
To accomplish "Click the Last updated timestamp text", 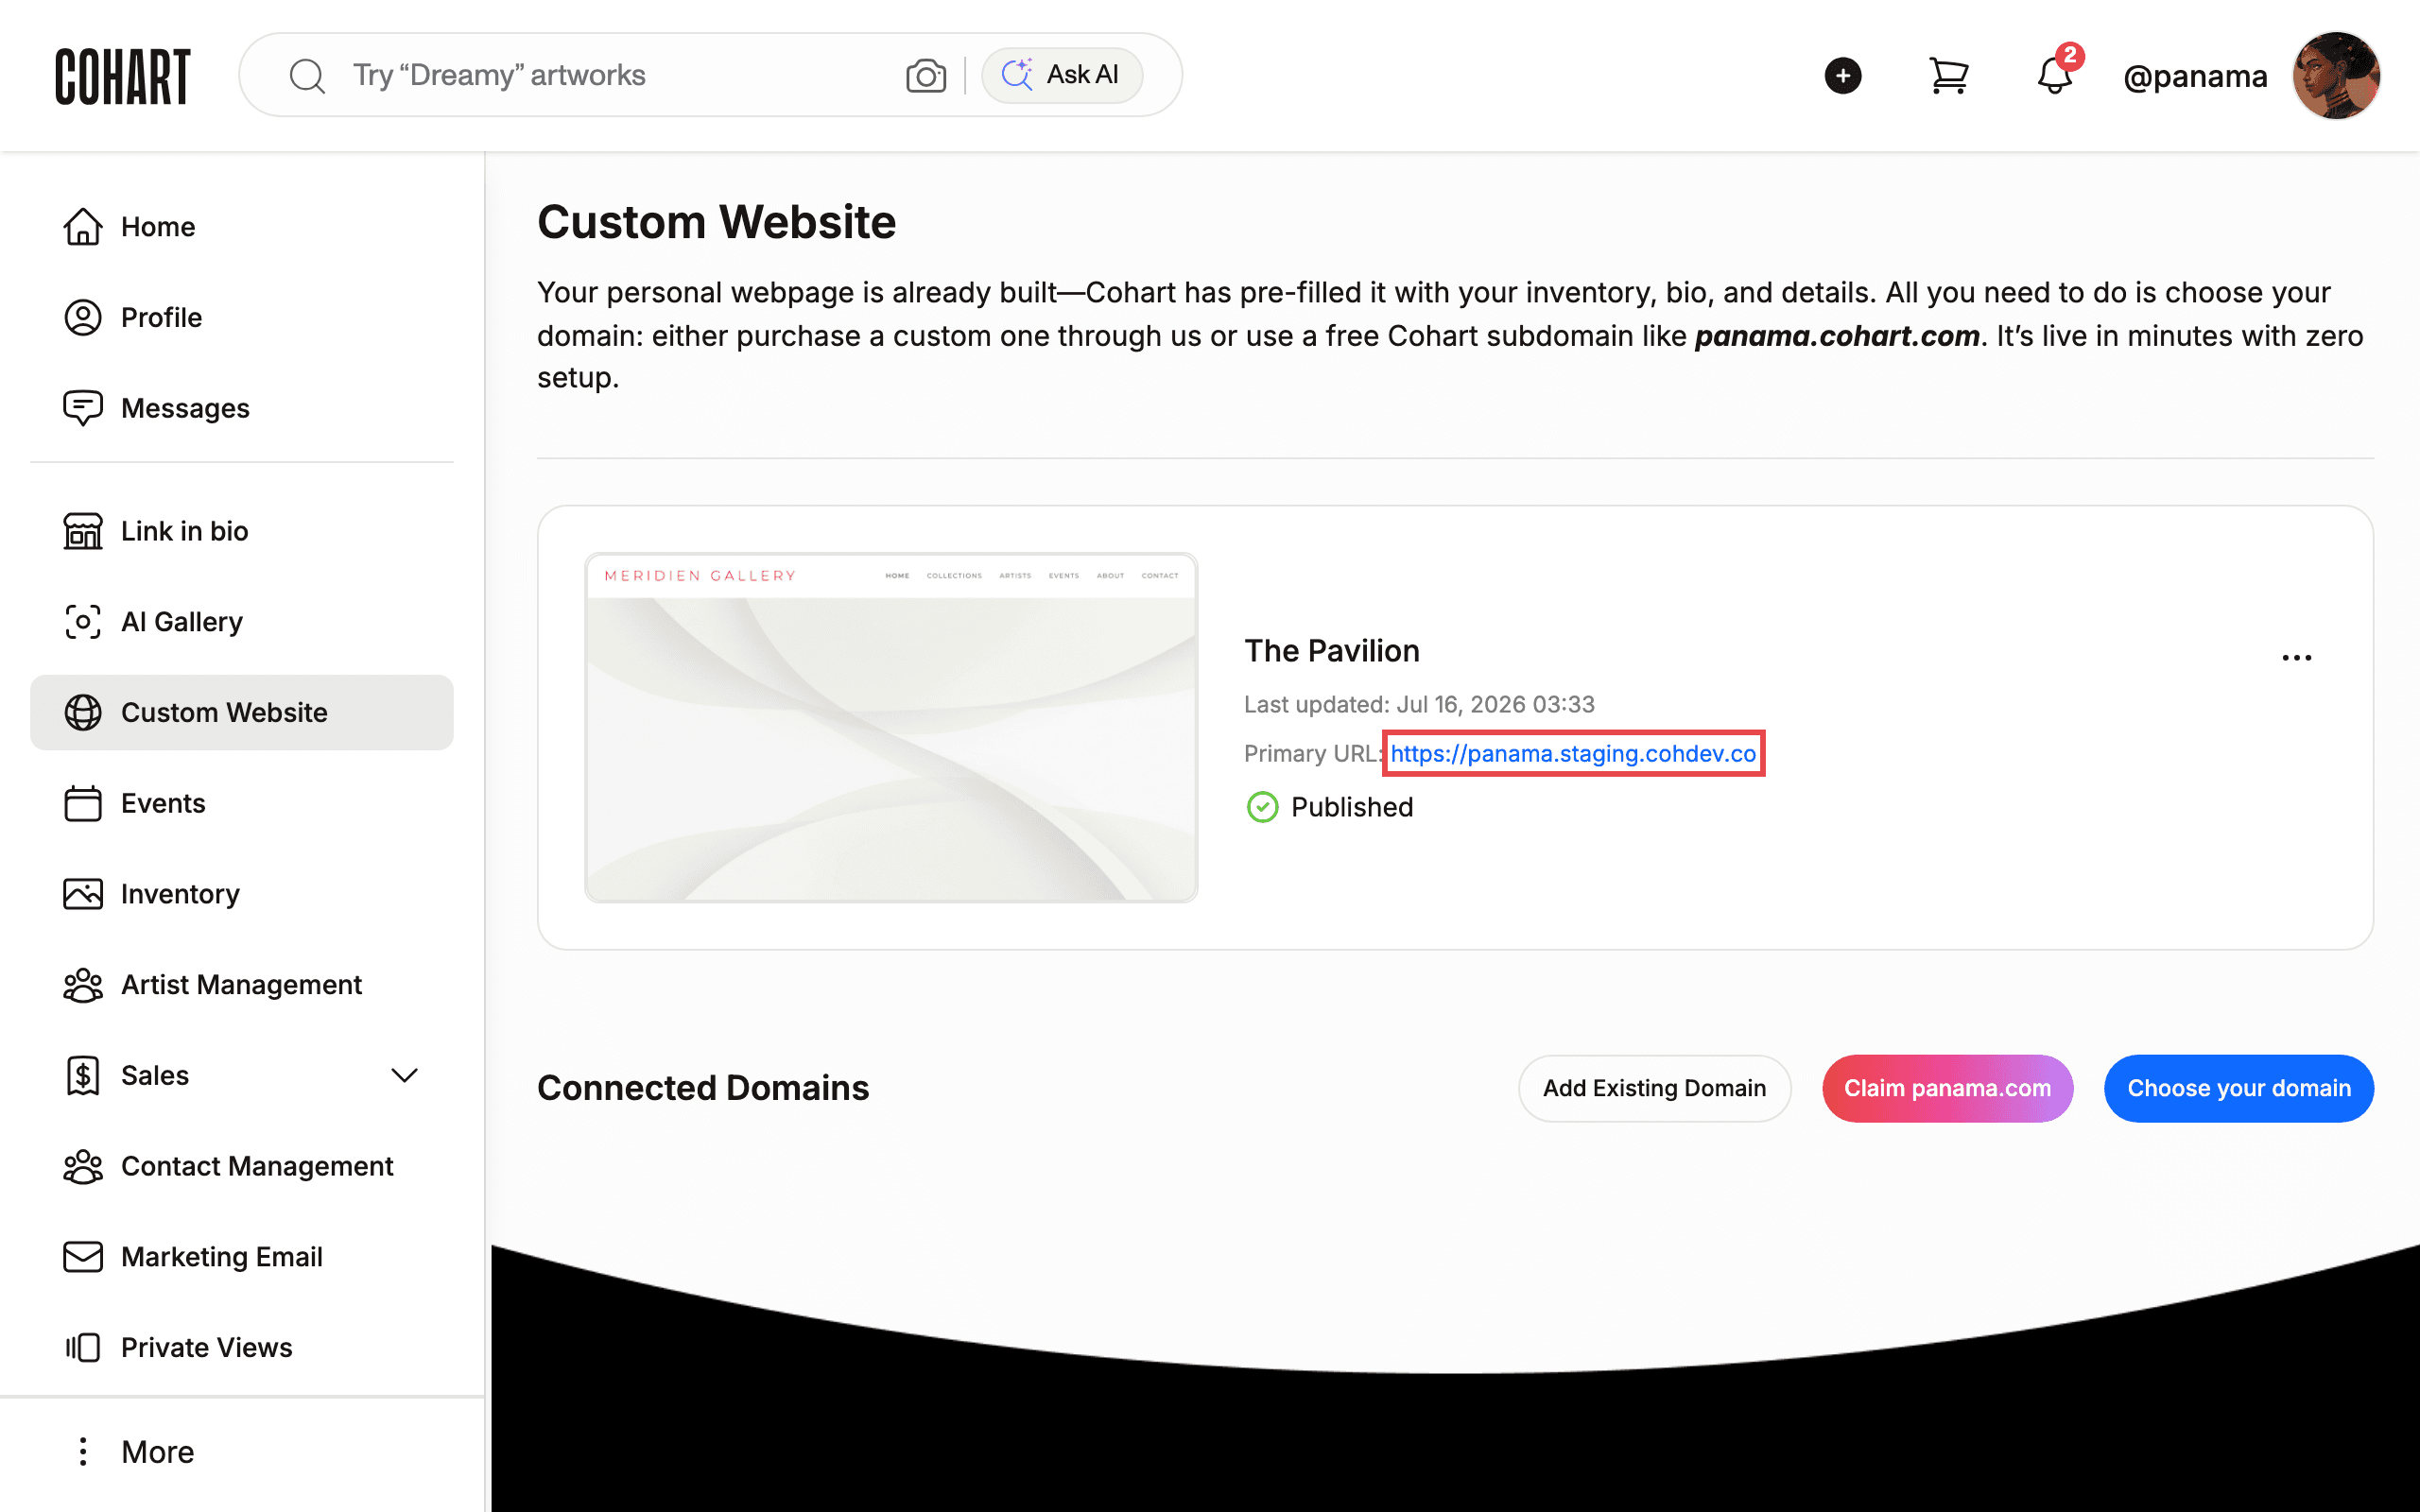I will pyautogui.click(x=1419, y=705).
